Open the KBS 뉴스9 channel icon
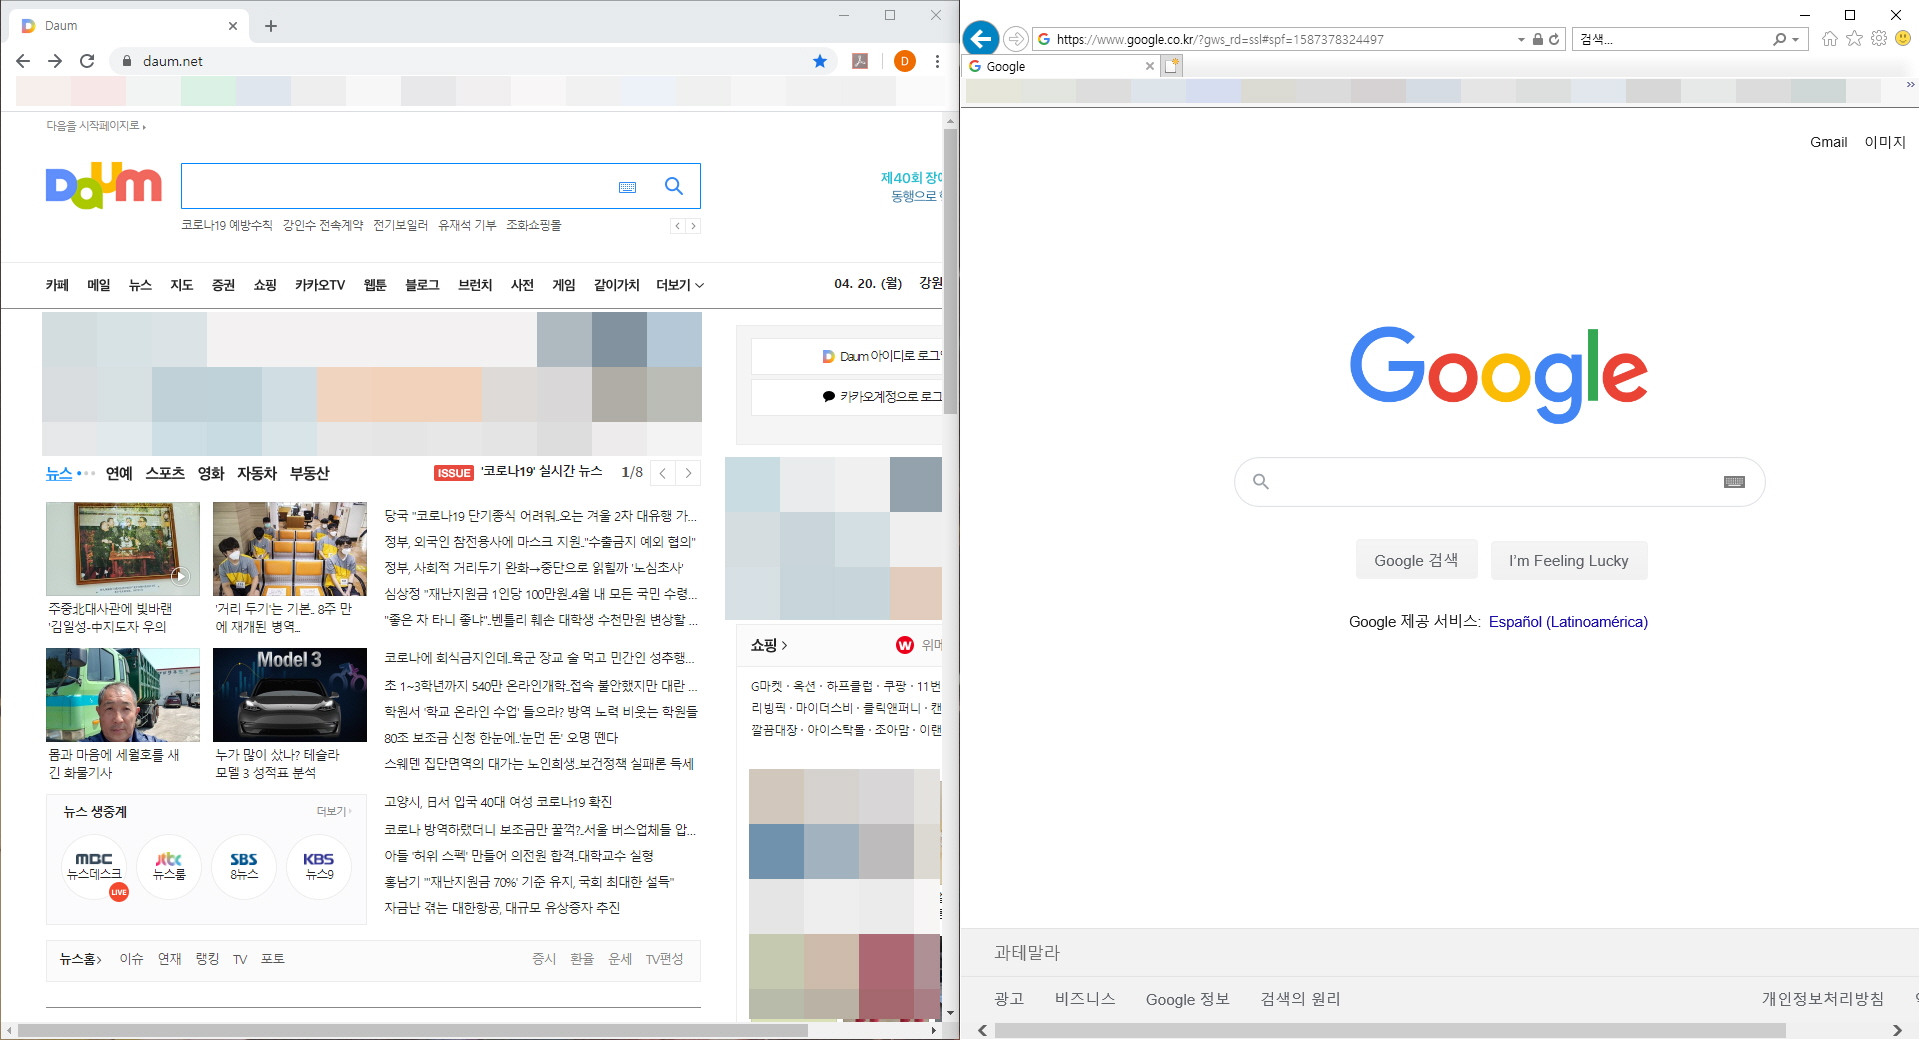 pos(319,866)
